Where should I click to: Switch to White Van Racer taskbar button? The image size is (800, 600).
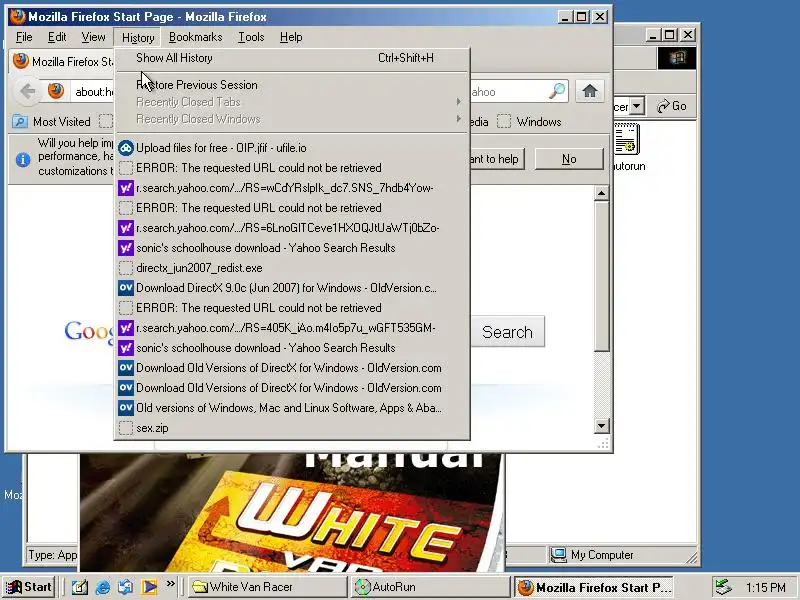[x=267, y=587]
